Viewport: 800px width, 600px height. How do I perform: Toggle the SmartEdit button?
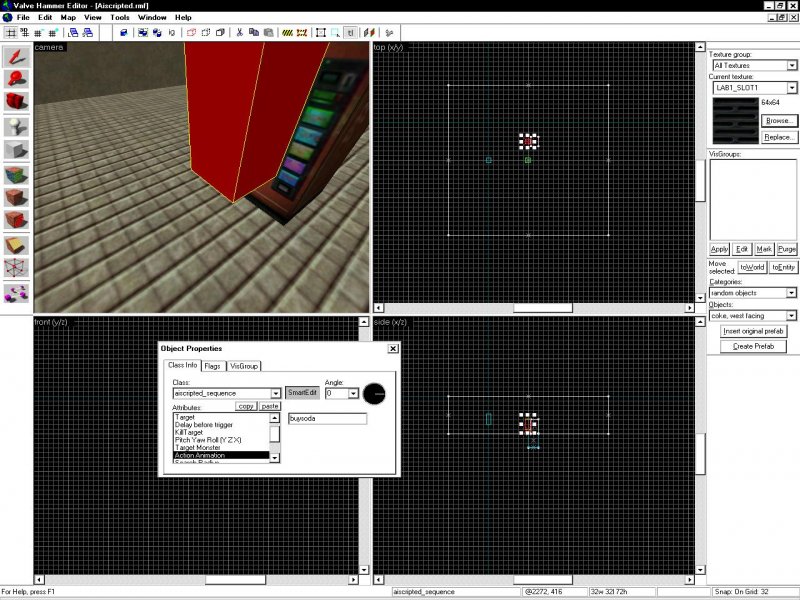tap(300, 393)
